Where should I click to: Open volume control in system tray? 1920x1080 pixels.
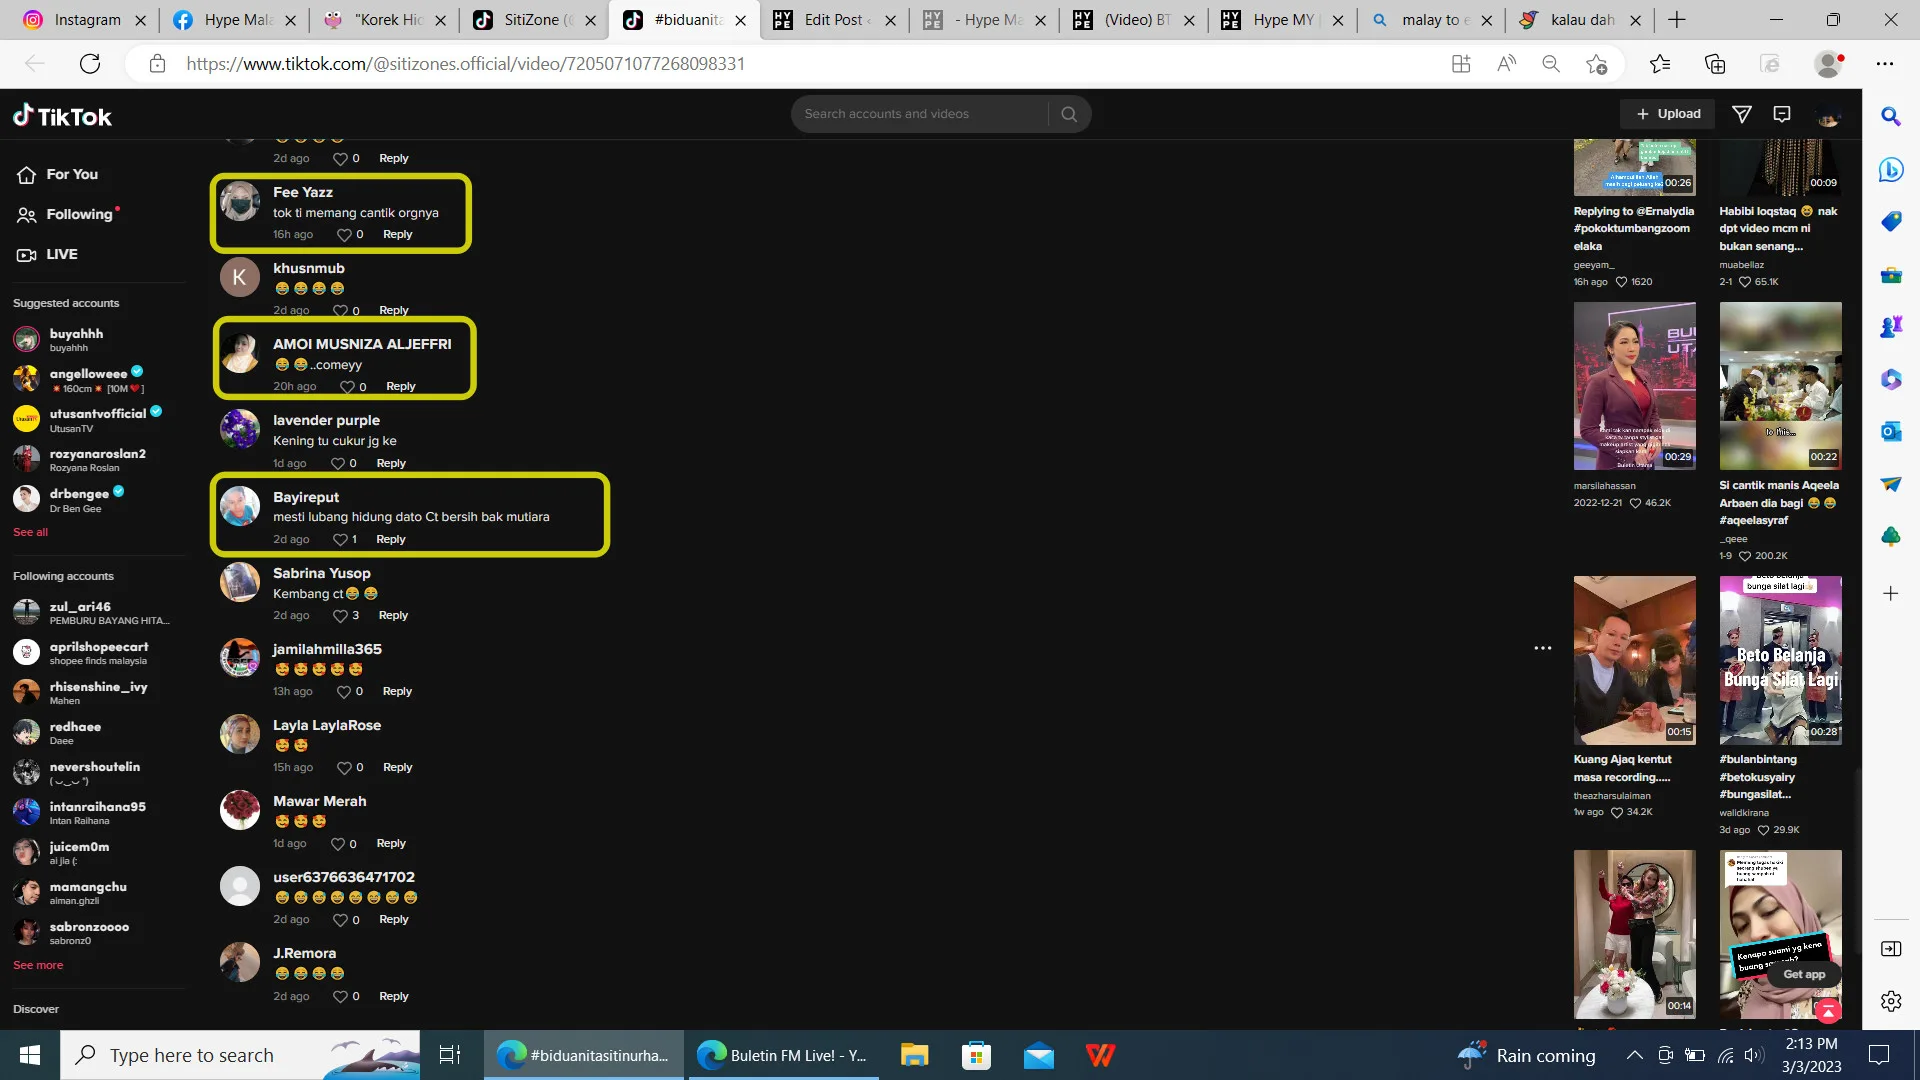1754,1055
